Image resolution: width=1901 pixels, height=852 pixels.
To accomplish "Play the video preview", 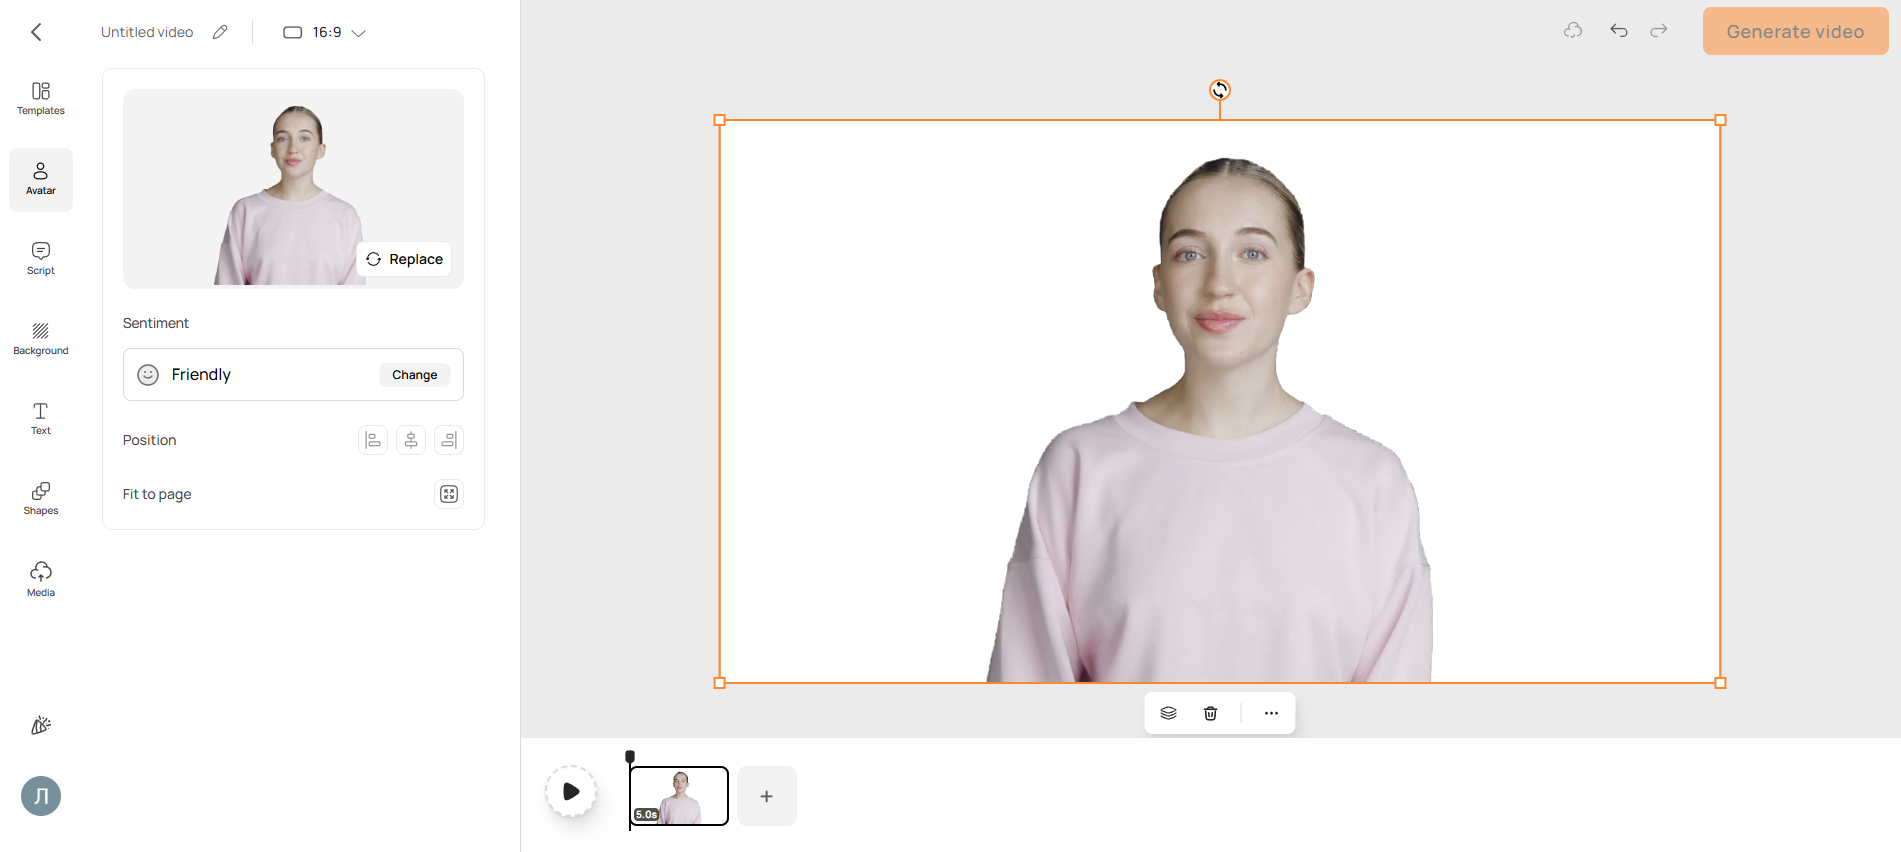I will [x=571, y=792].
